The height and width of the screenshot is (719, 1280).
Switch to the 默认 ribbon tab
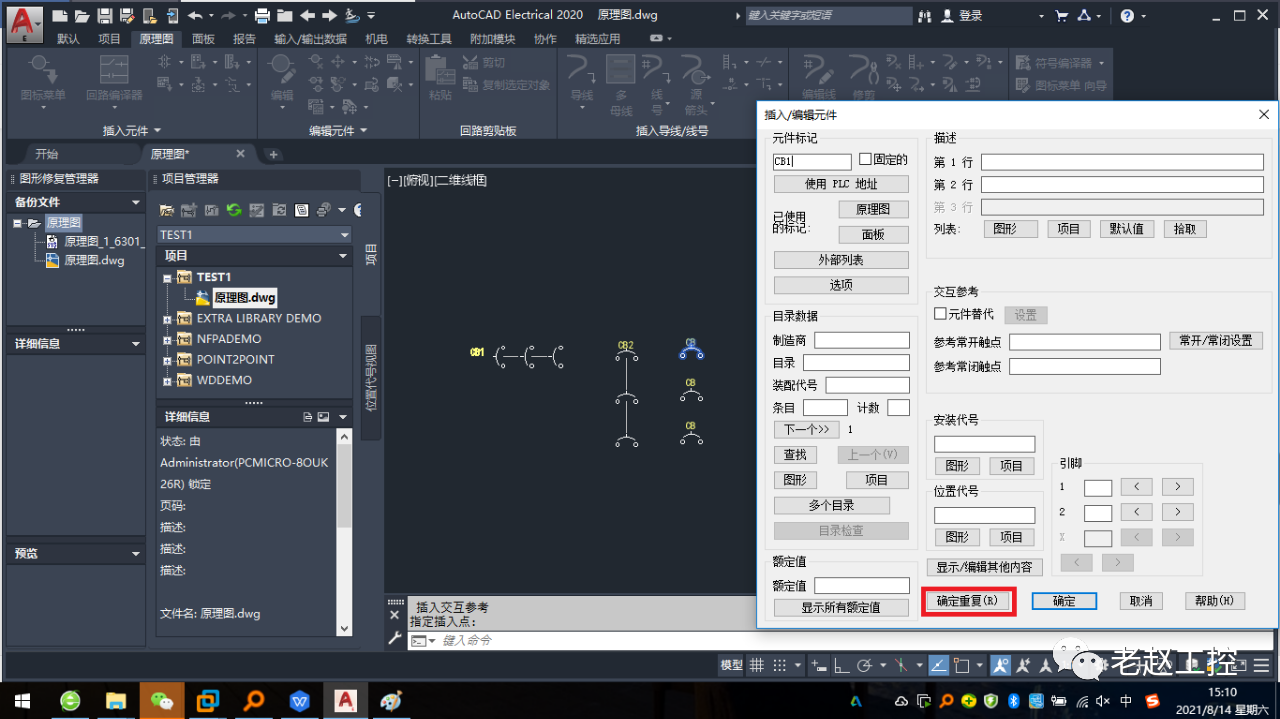68,39
